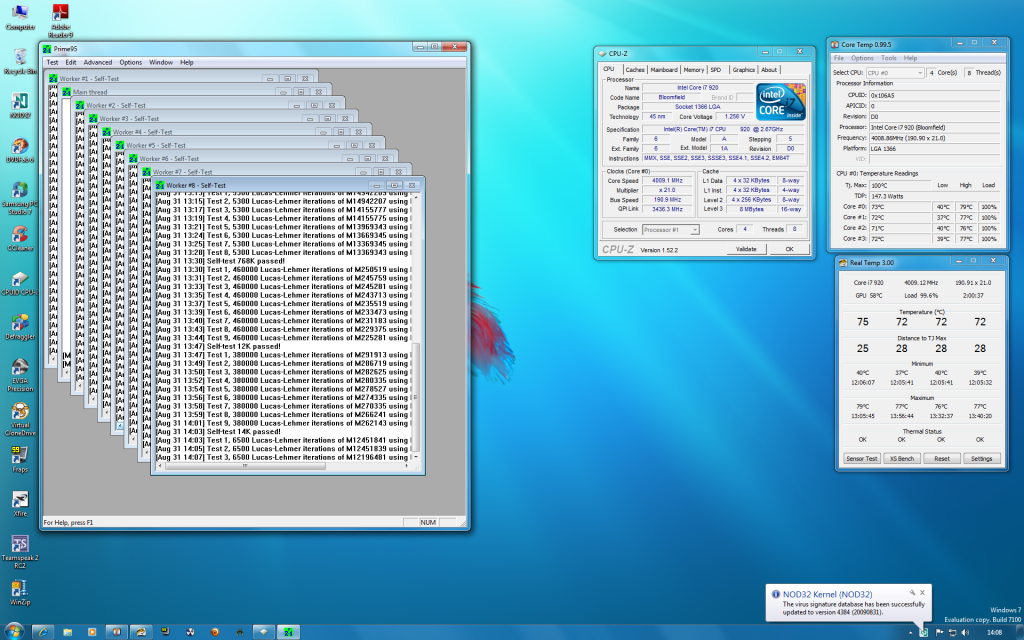Show hidden tray icons arrow
The height and width of the screenshot is (640, 1024).
(x=910, y=632)
